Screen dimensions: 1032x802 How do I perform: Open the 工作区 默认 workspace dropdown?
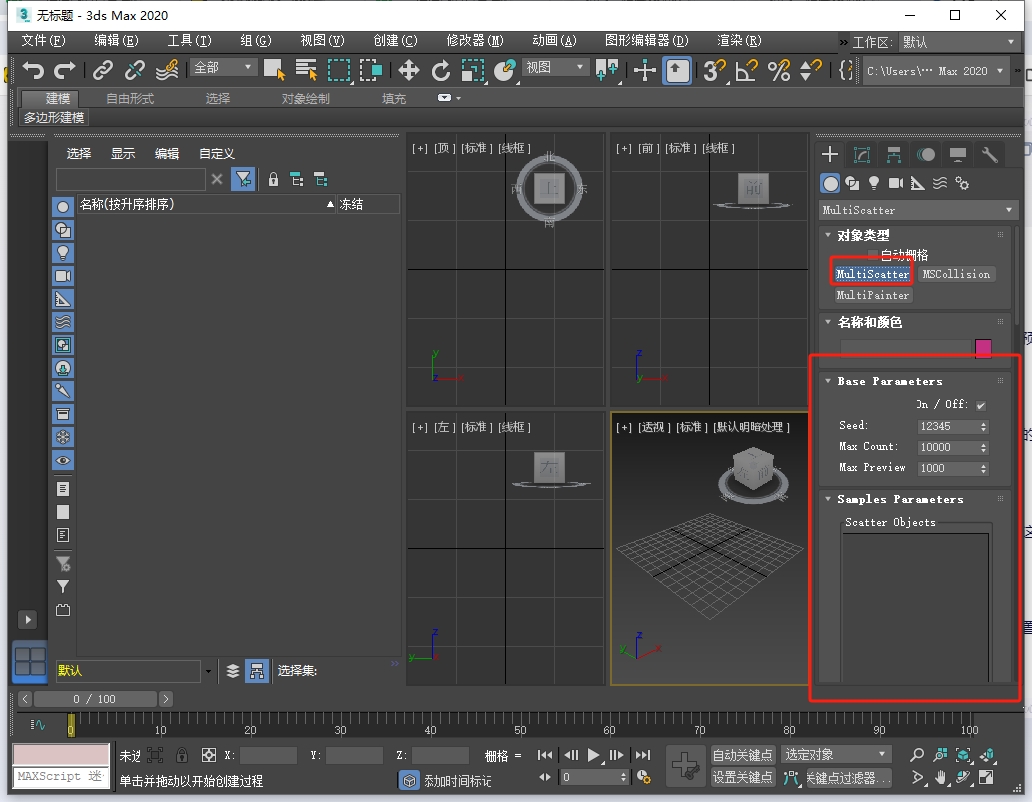[960, 42]
